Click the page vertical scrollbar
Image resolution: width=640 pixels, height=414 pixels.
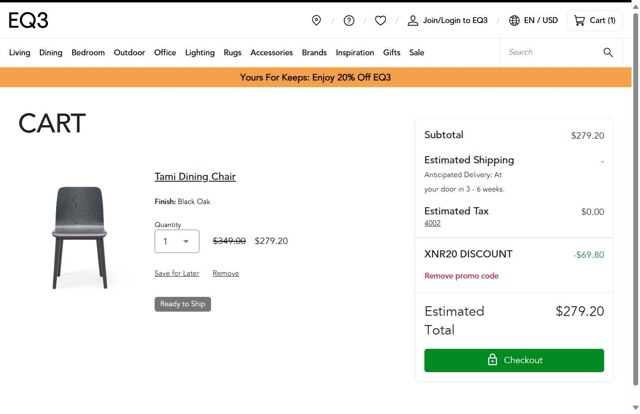pos(636,200)
